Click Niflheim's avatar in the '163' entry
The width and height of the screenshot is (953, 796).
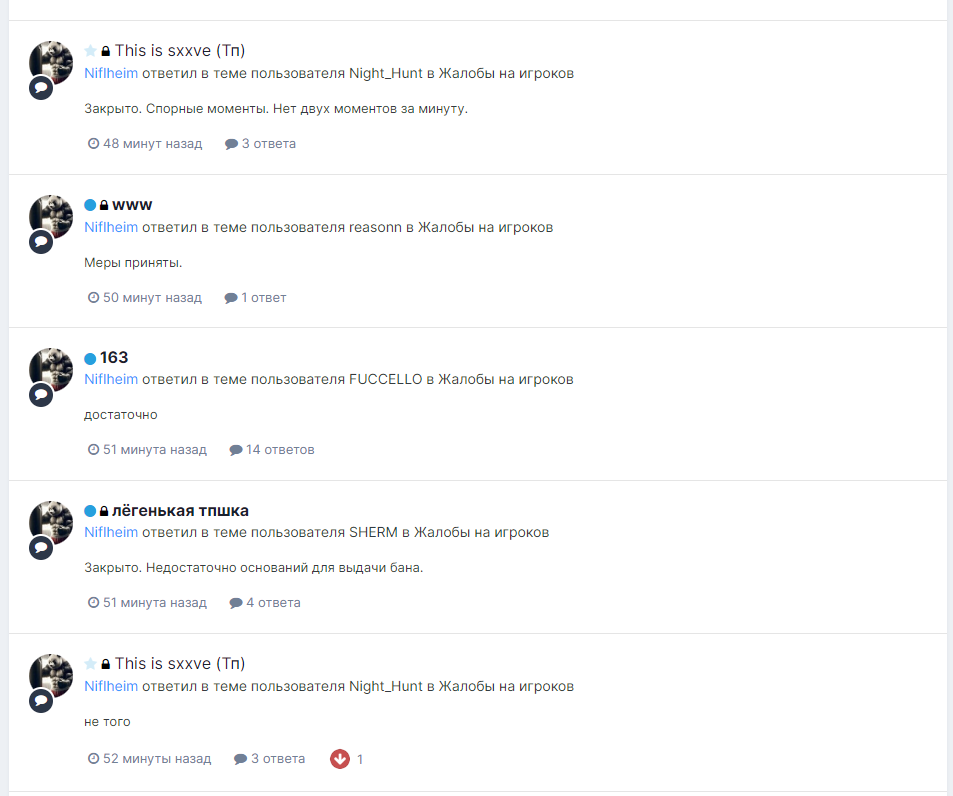[x=51, y=369]
